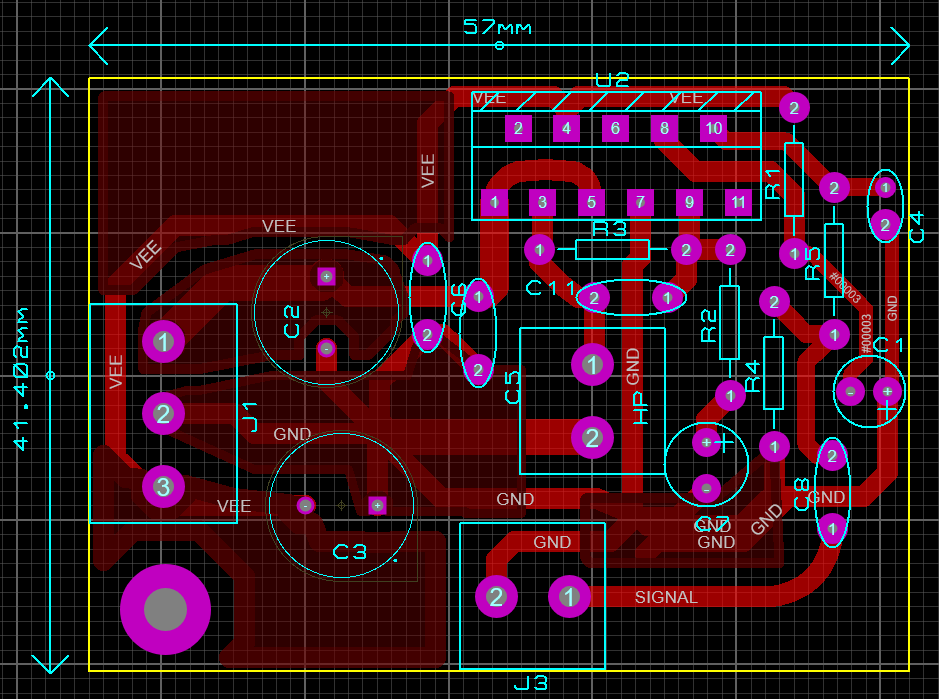Select pad 1 of IC U2
Viewport: 939px width, 699px height.
(x=495, y=202)
